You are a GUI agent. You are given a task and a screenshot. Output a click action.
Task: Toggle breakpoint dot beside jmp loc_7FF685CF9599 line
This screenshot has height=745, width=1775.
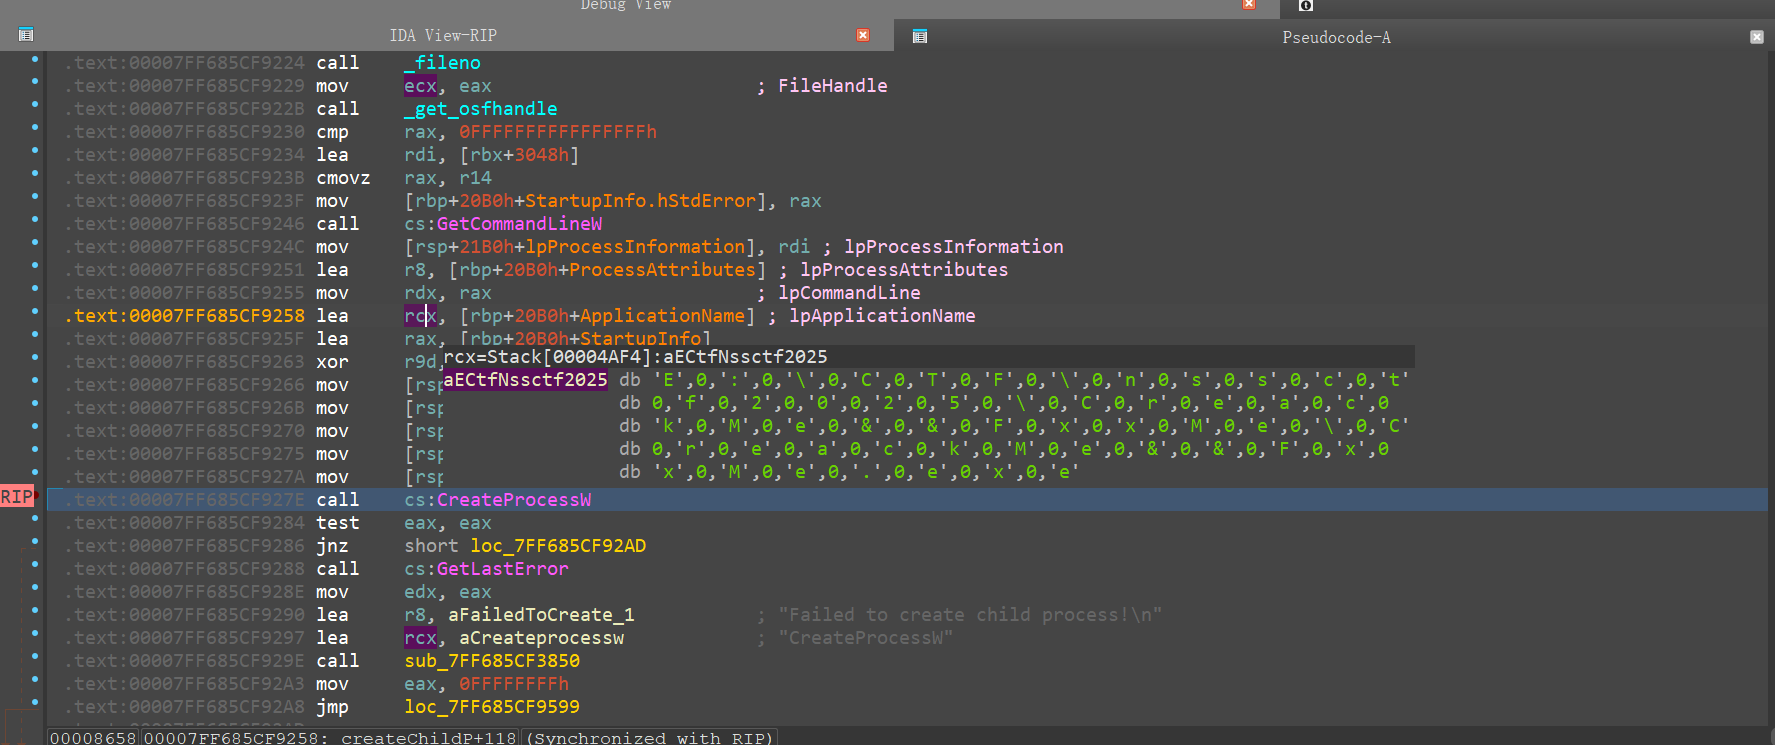pos(35,703)
